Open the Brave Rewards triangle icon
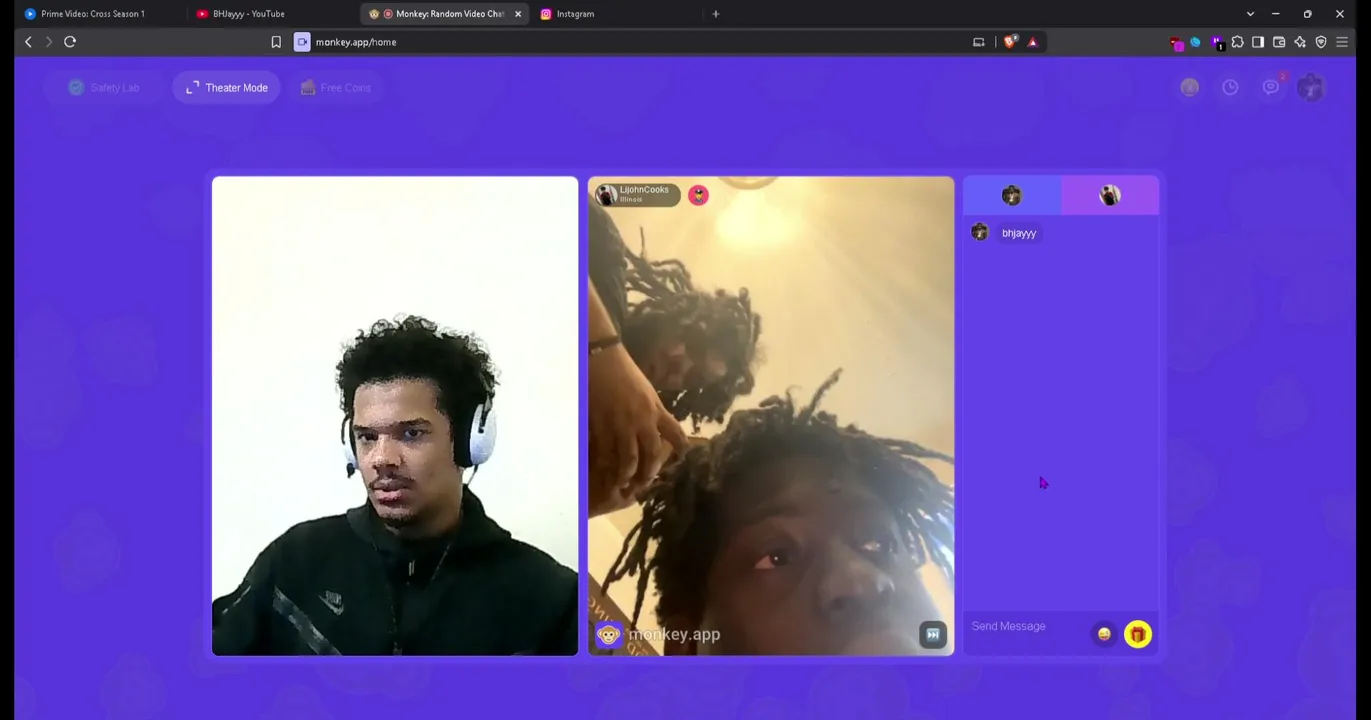 pyautogui.click(x=1033, y=42)
